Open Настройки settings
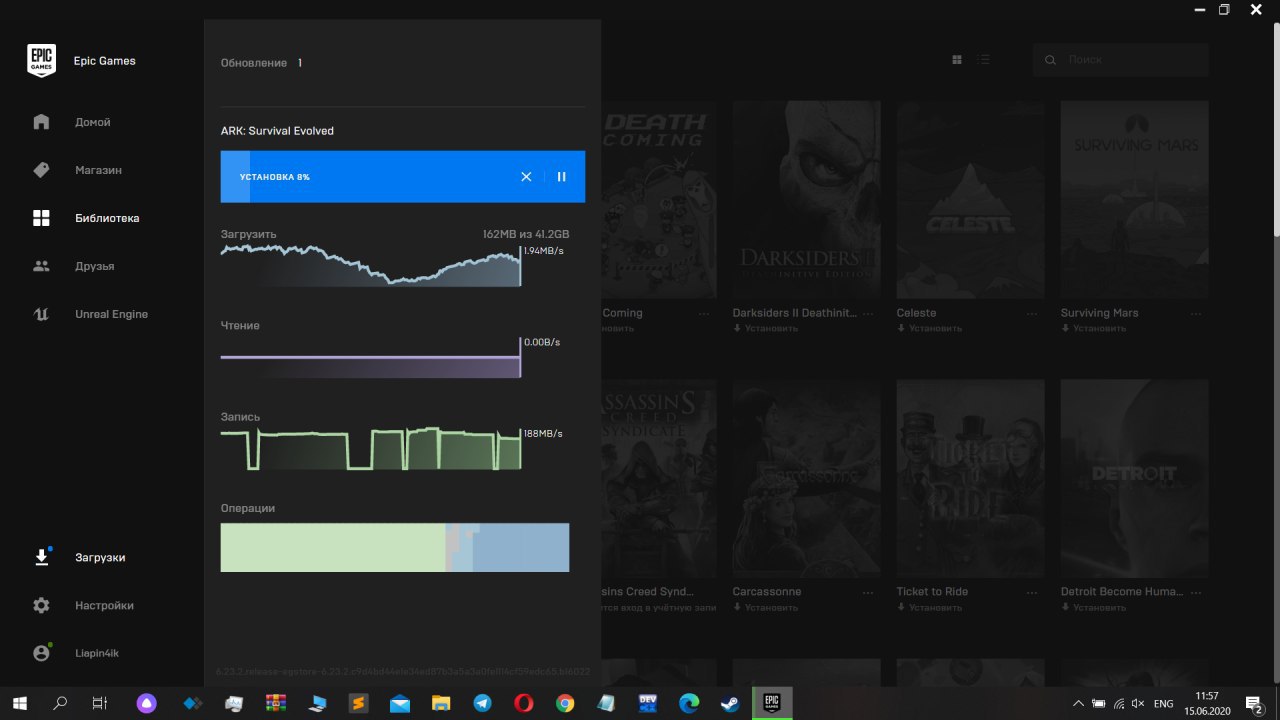The height and width of the screenshot is (720, 1280). 102,605
